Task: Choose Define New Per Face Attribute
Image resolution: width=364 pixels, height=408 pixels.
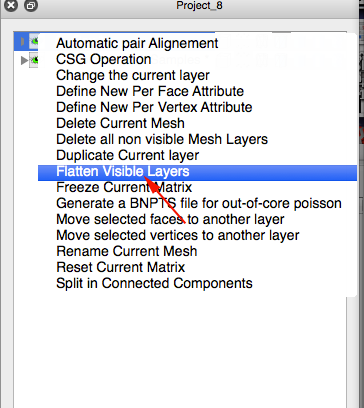Action: coord(197,92)
